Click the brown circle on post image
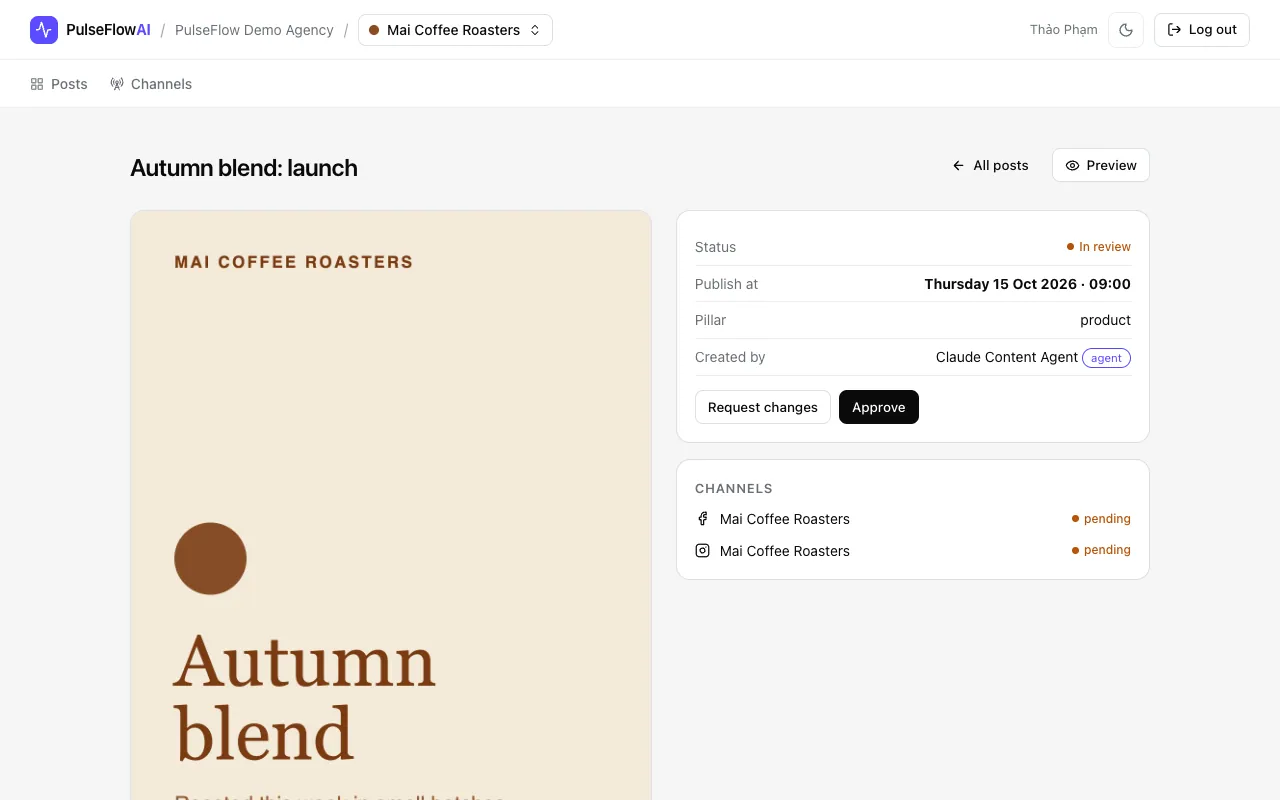 point(210,558)
